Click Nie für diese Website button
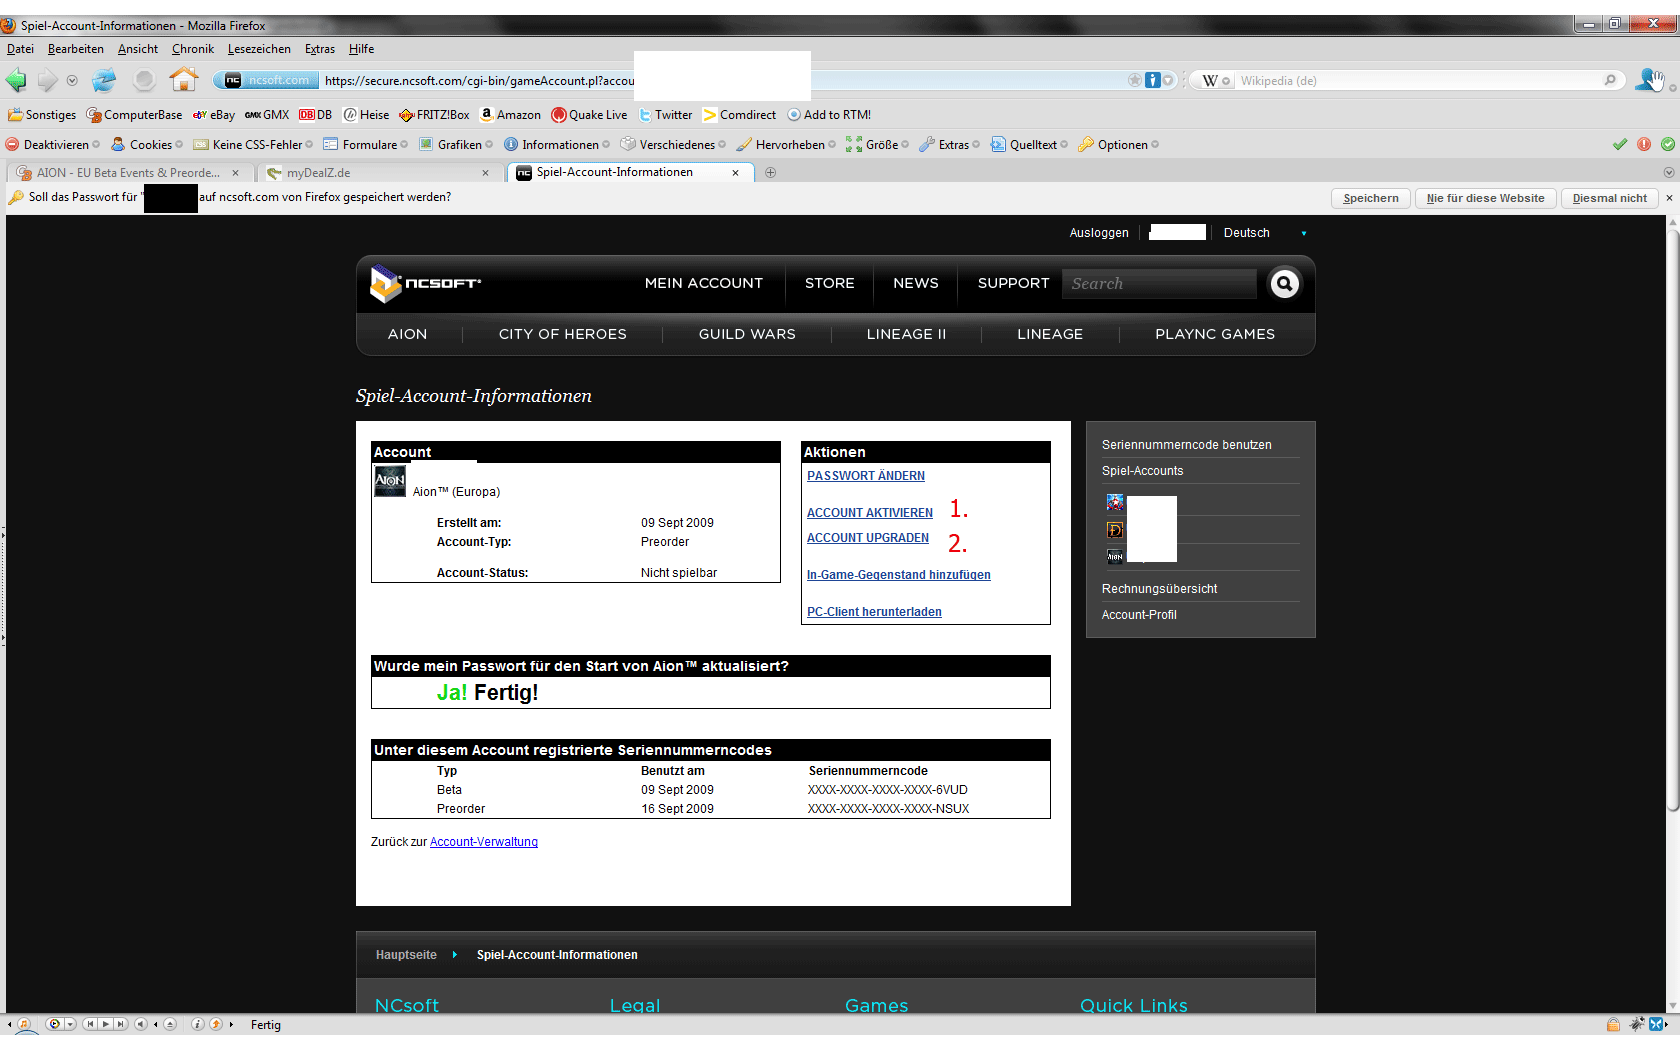 coord(1486,198)
